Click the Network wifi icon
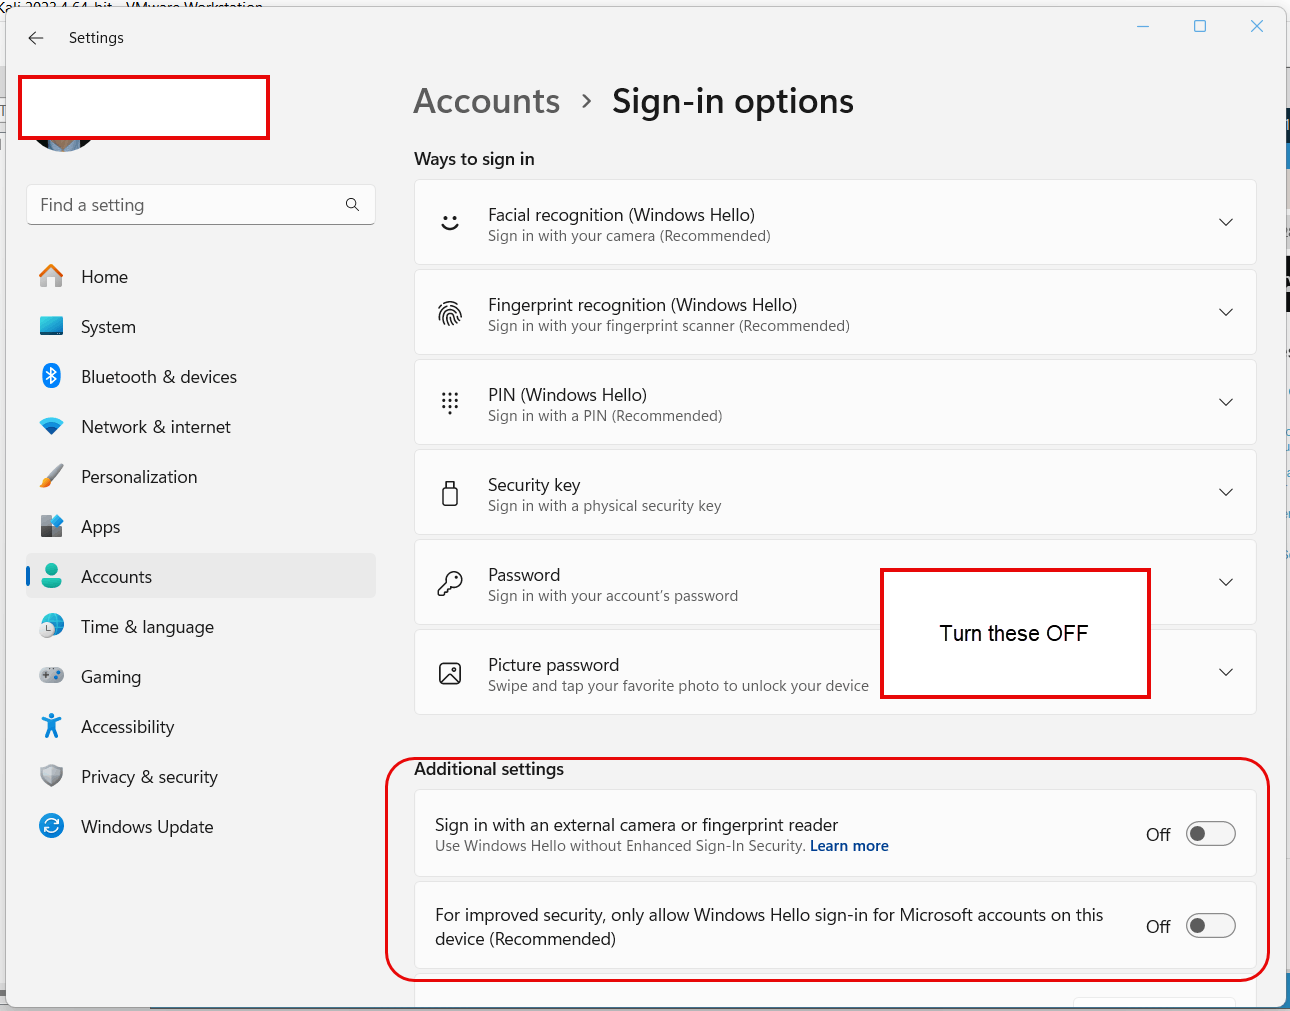The height and width of the screenshot is (1011, 1290). pyautogui.click(x=51, y=426)
